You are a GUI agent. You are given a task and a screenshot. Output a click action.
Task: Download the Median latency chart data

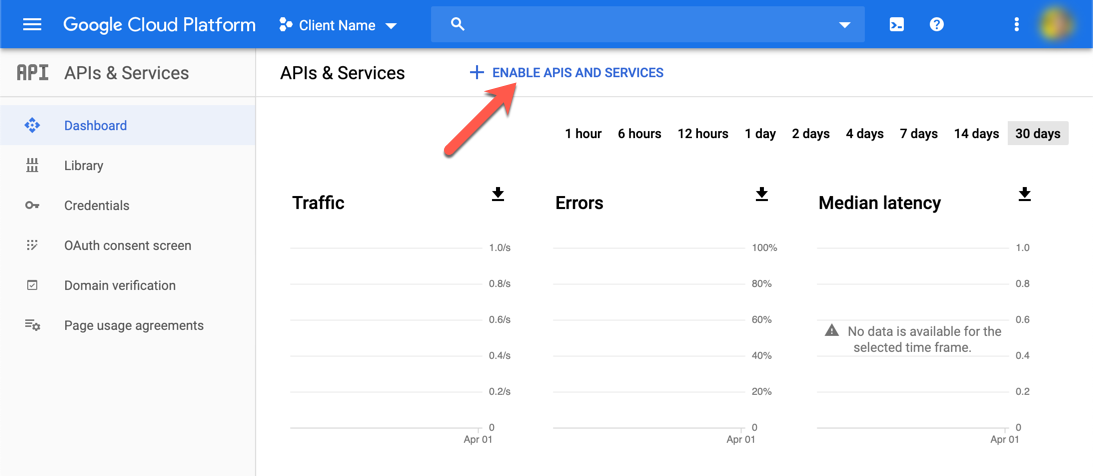[x=1024, y=194]
